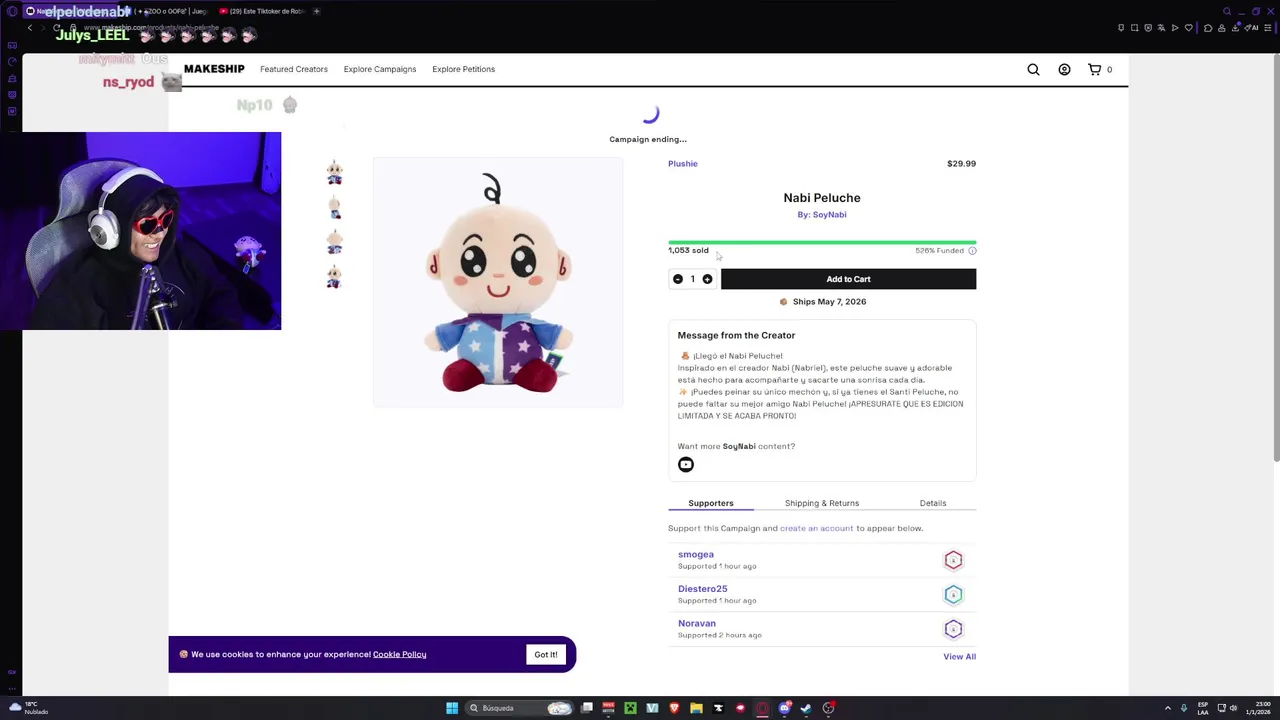Screen dimensions: 1280x720
Task: Open taskbar clock showing 23:00
Action: [x=1259, y=708]
